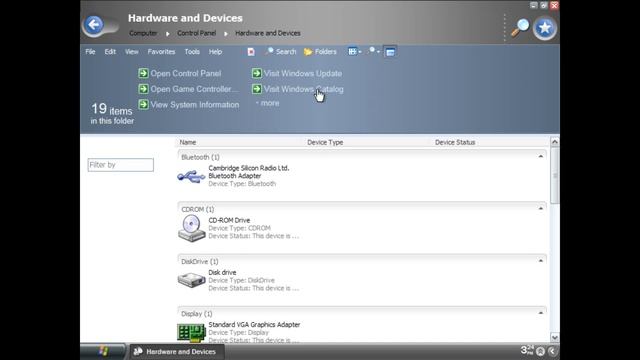Viewport: 640px width, 360px height.
Task: Select the Disk drive icon
Action: point(191,280)
